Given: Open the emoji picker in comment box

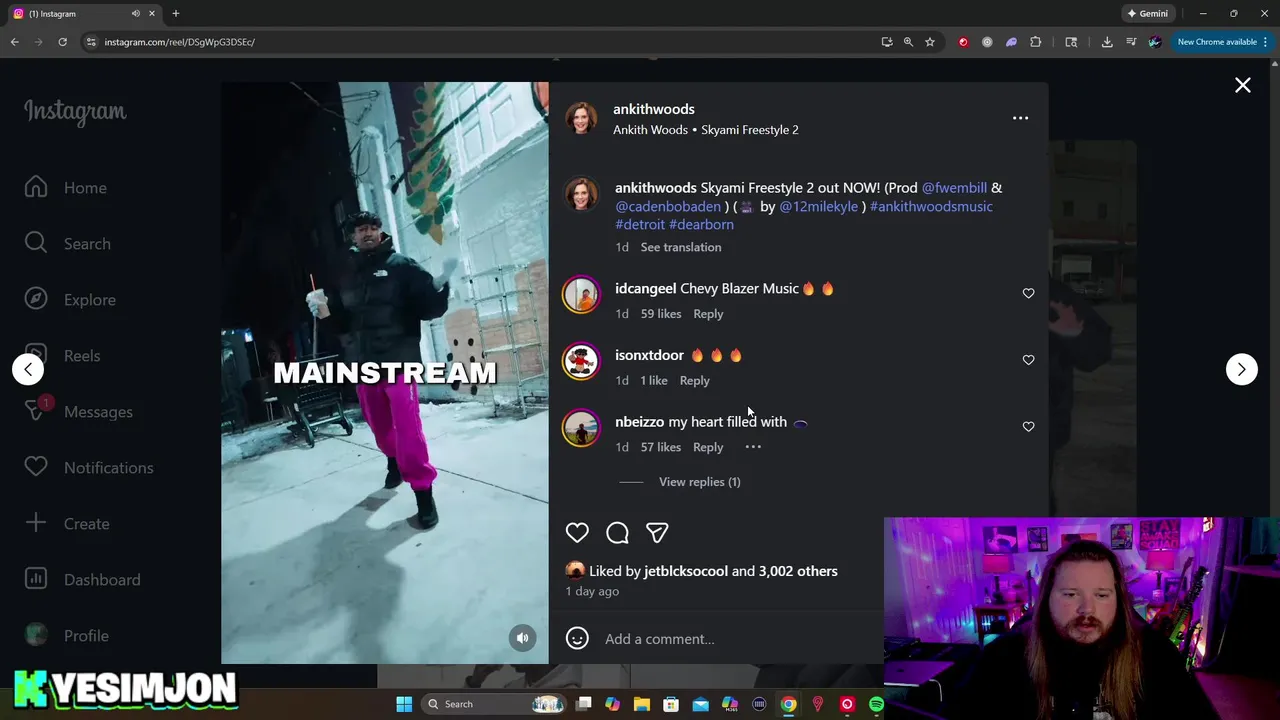Looking at the screenshot, I should pyautogui.click(x=577, y=638).
